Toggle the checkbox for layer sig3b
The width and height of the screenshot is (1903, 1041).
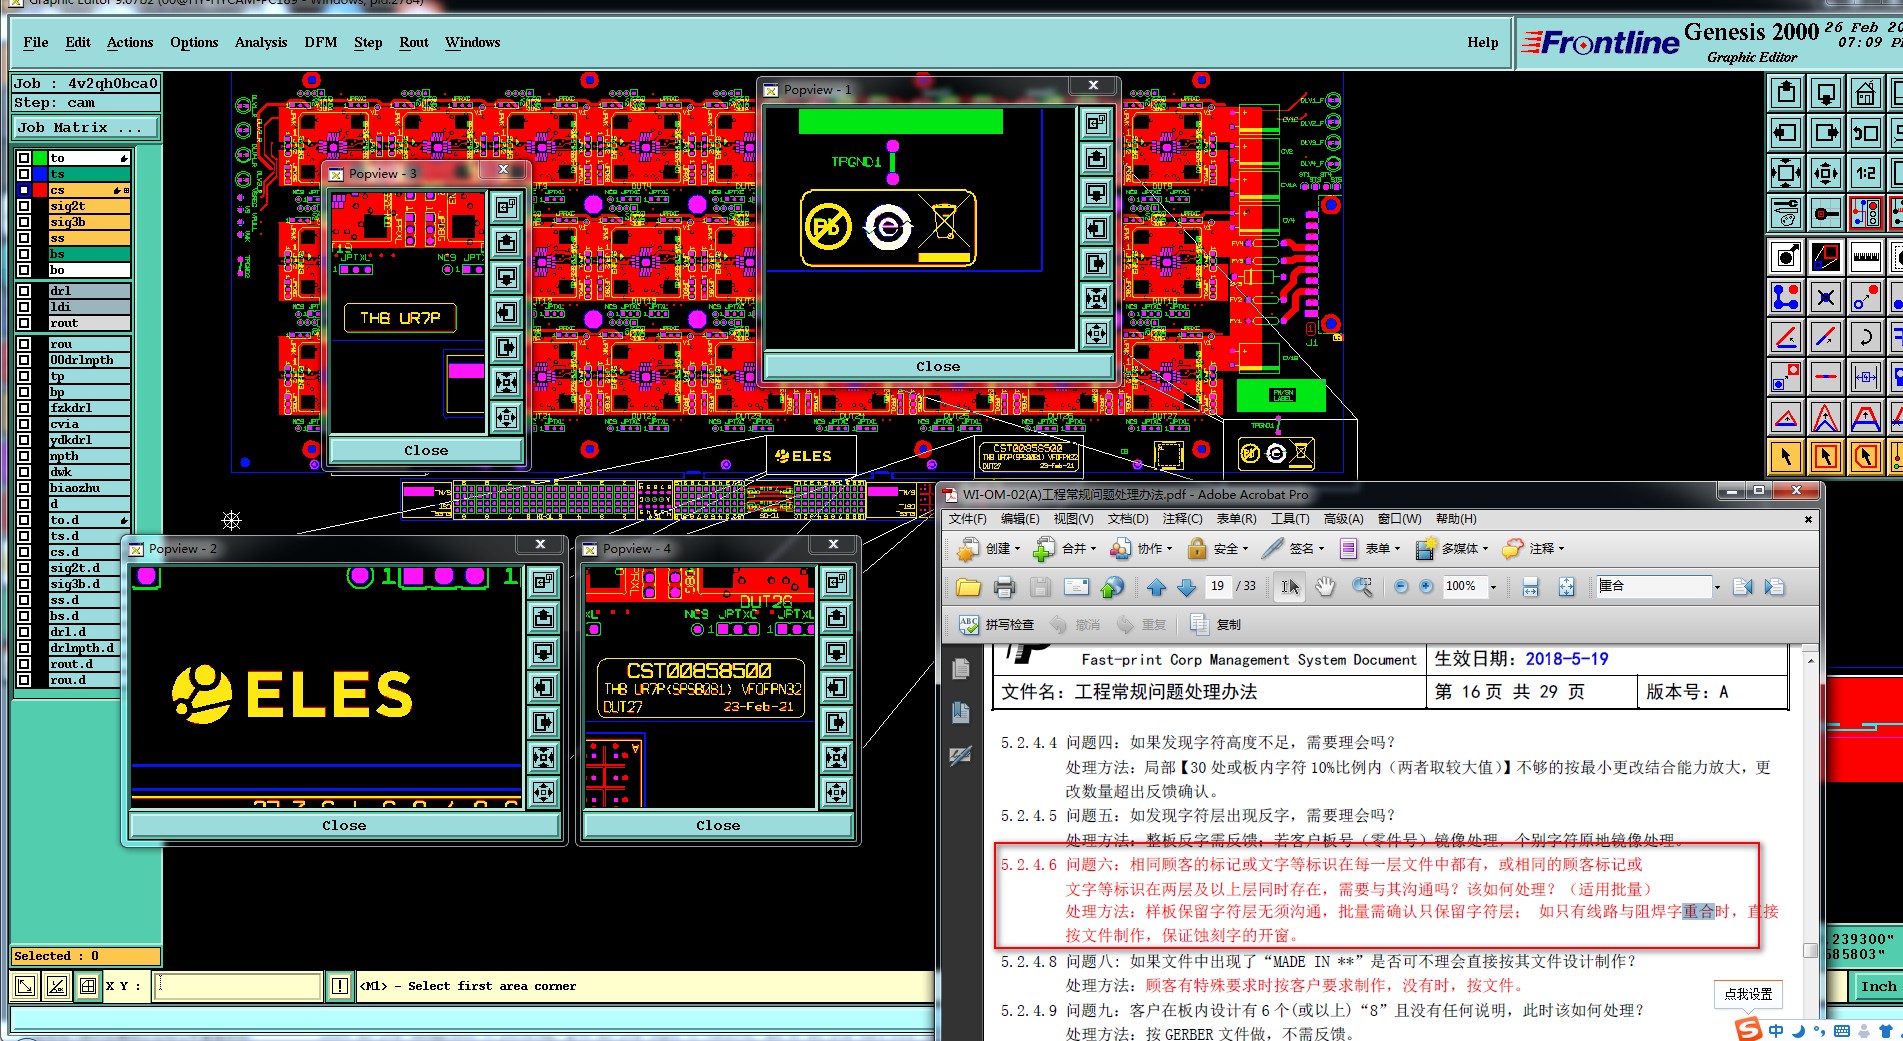click(24, 222)
